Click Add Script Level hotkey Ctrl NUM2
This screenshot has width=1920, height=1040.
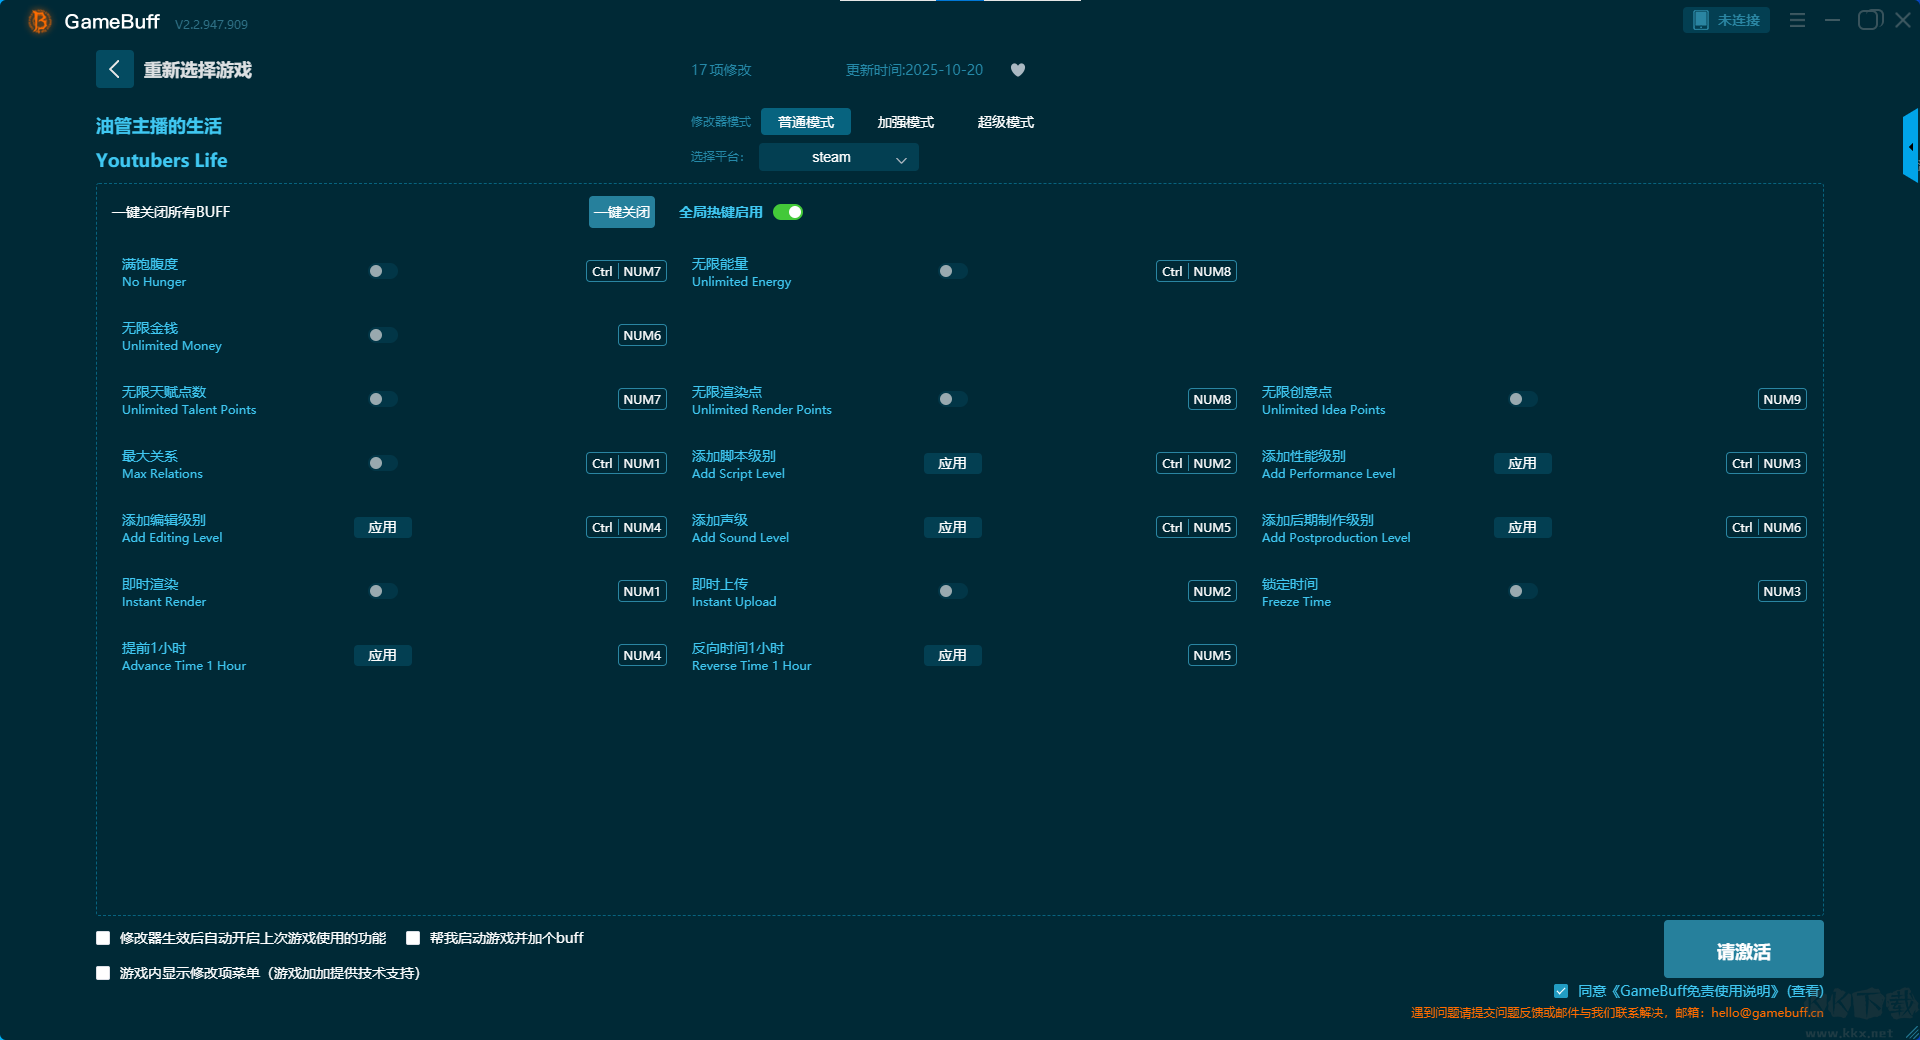point(1196,463)
